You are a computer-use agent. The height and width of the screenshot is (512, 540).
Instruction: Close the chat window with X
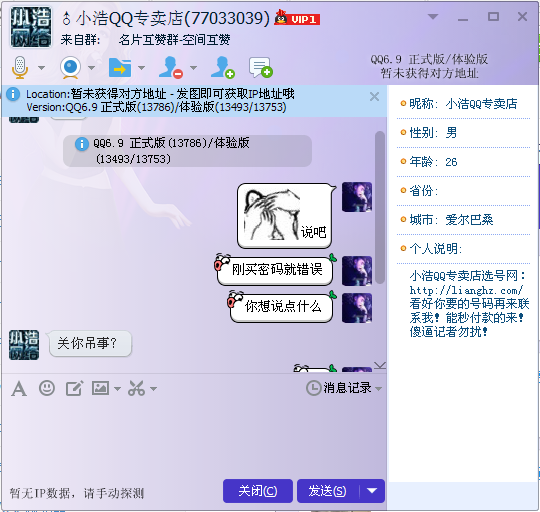tap(522, 17)
